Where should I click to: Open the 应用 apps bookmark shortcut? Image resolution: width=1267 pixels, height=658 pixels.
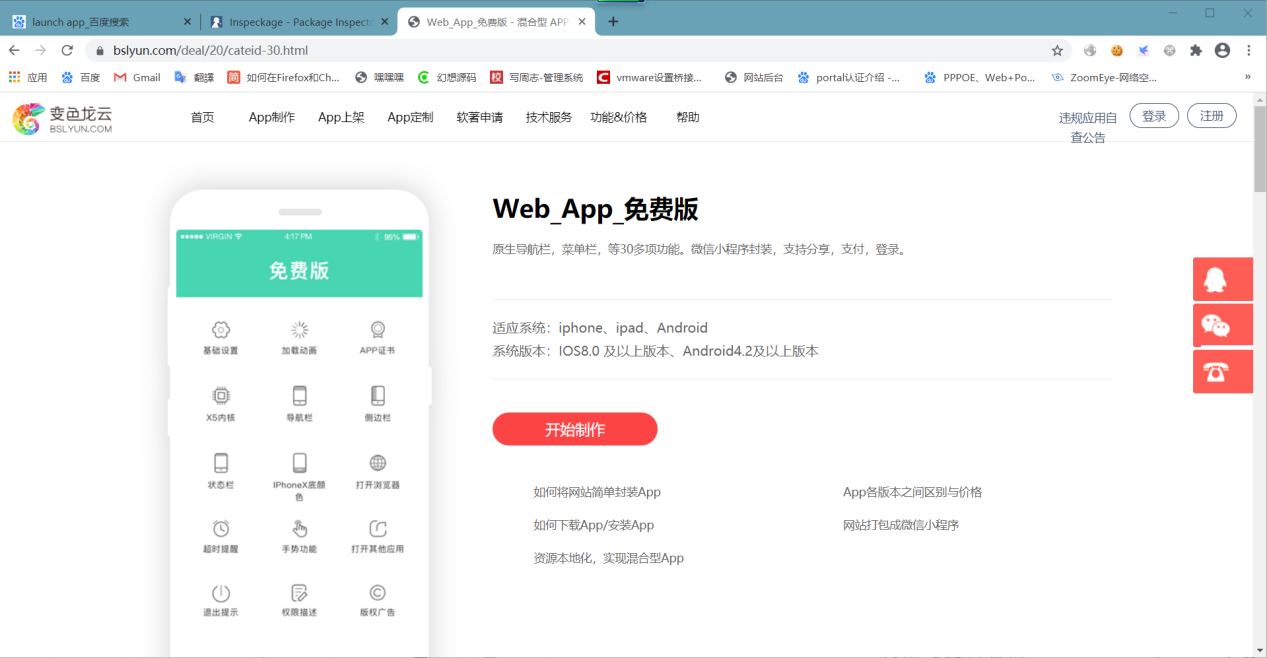click(x=28, y=77)
